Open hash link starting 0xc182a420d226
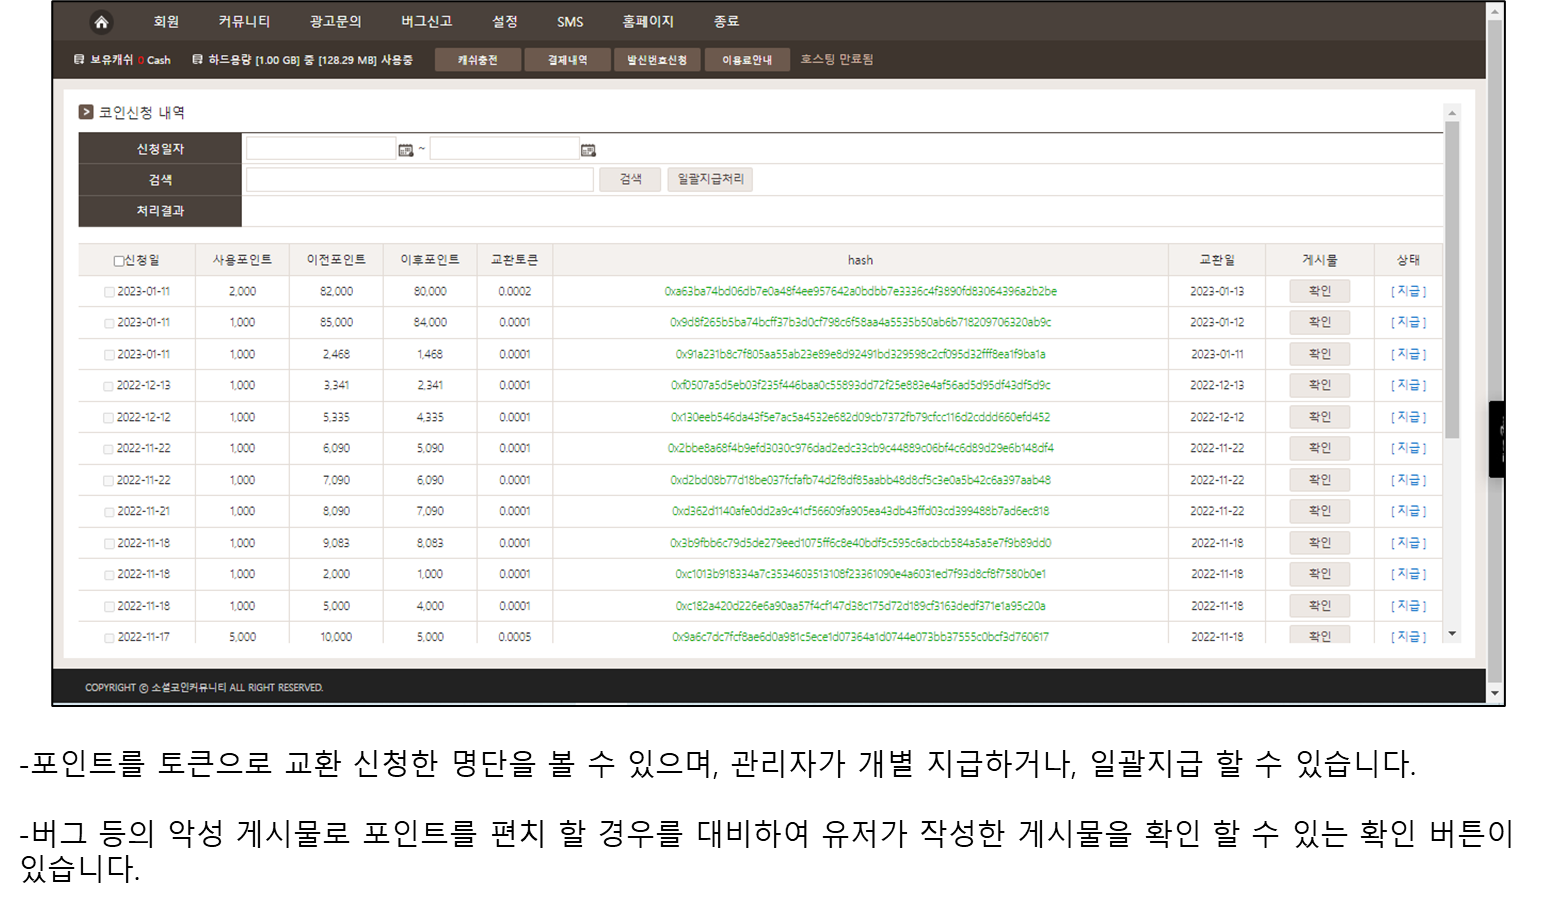 (x=860, y=607)
